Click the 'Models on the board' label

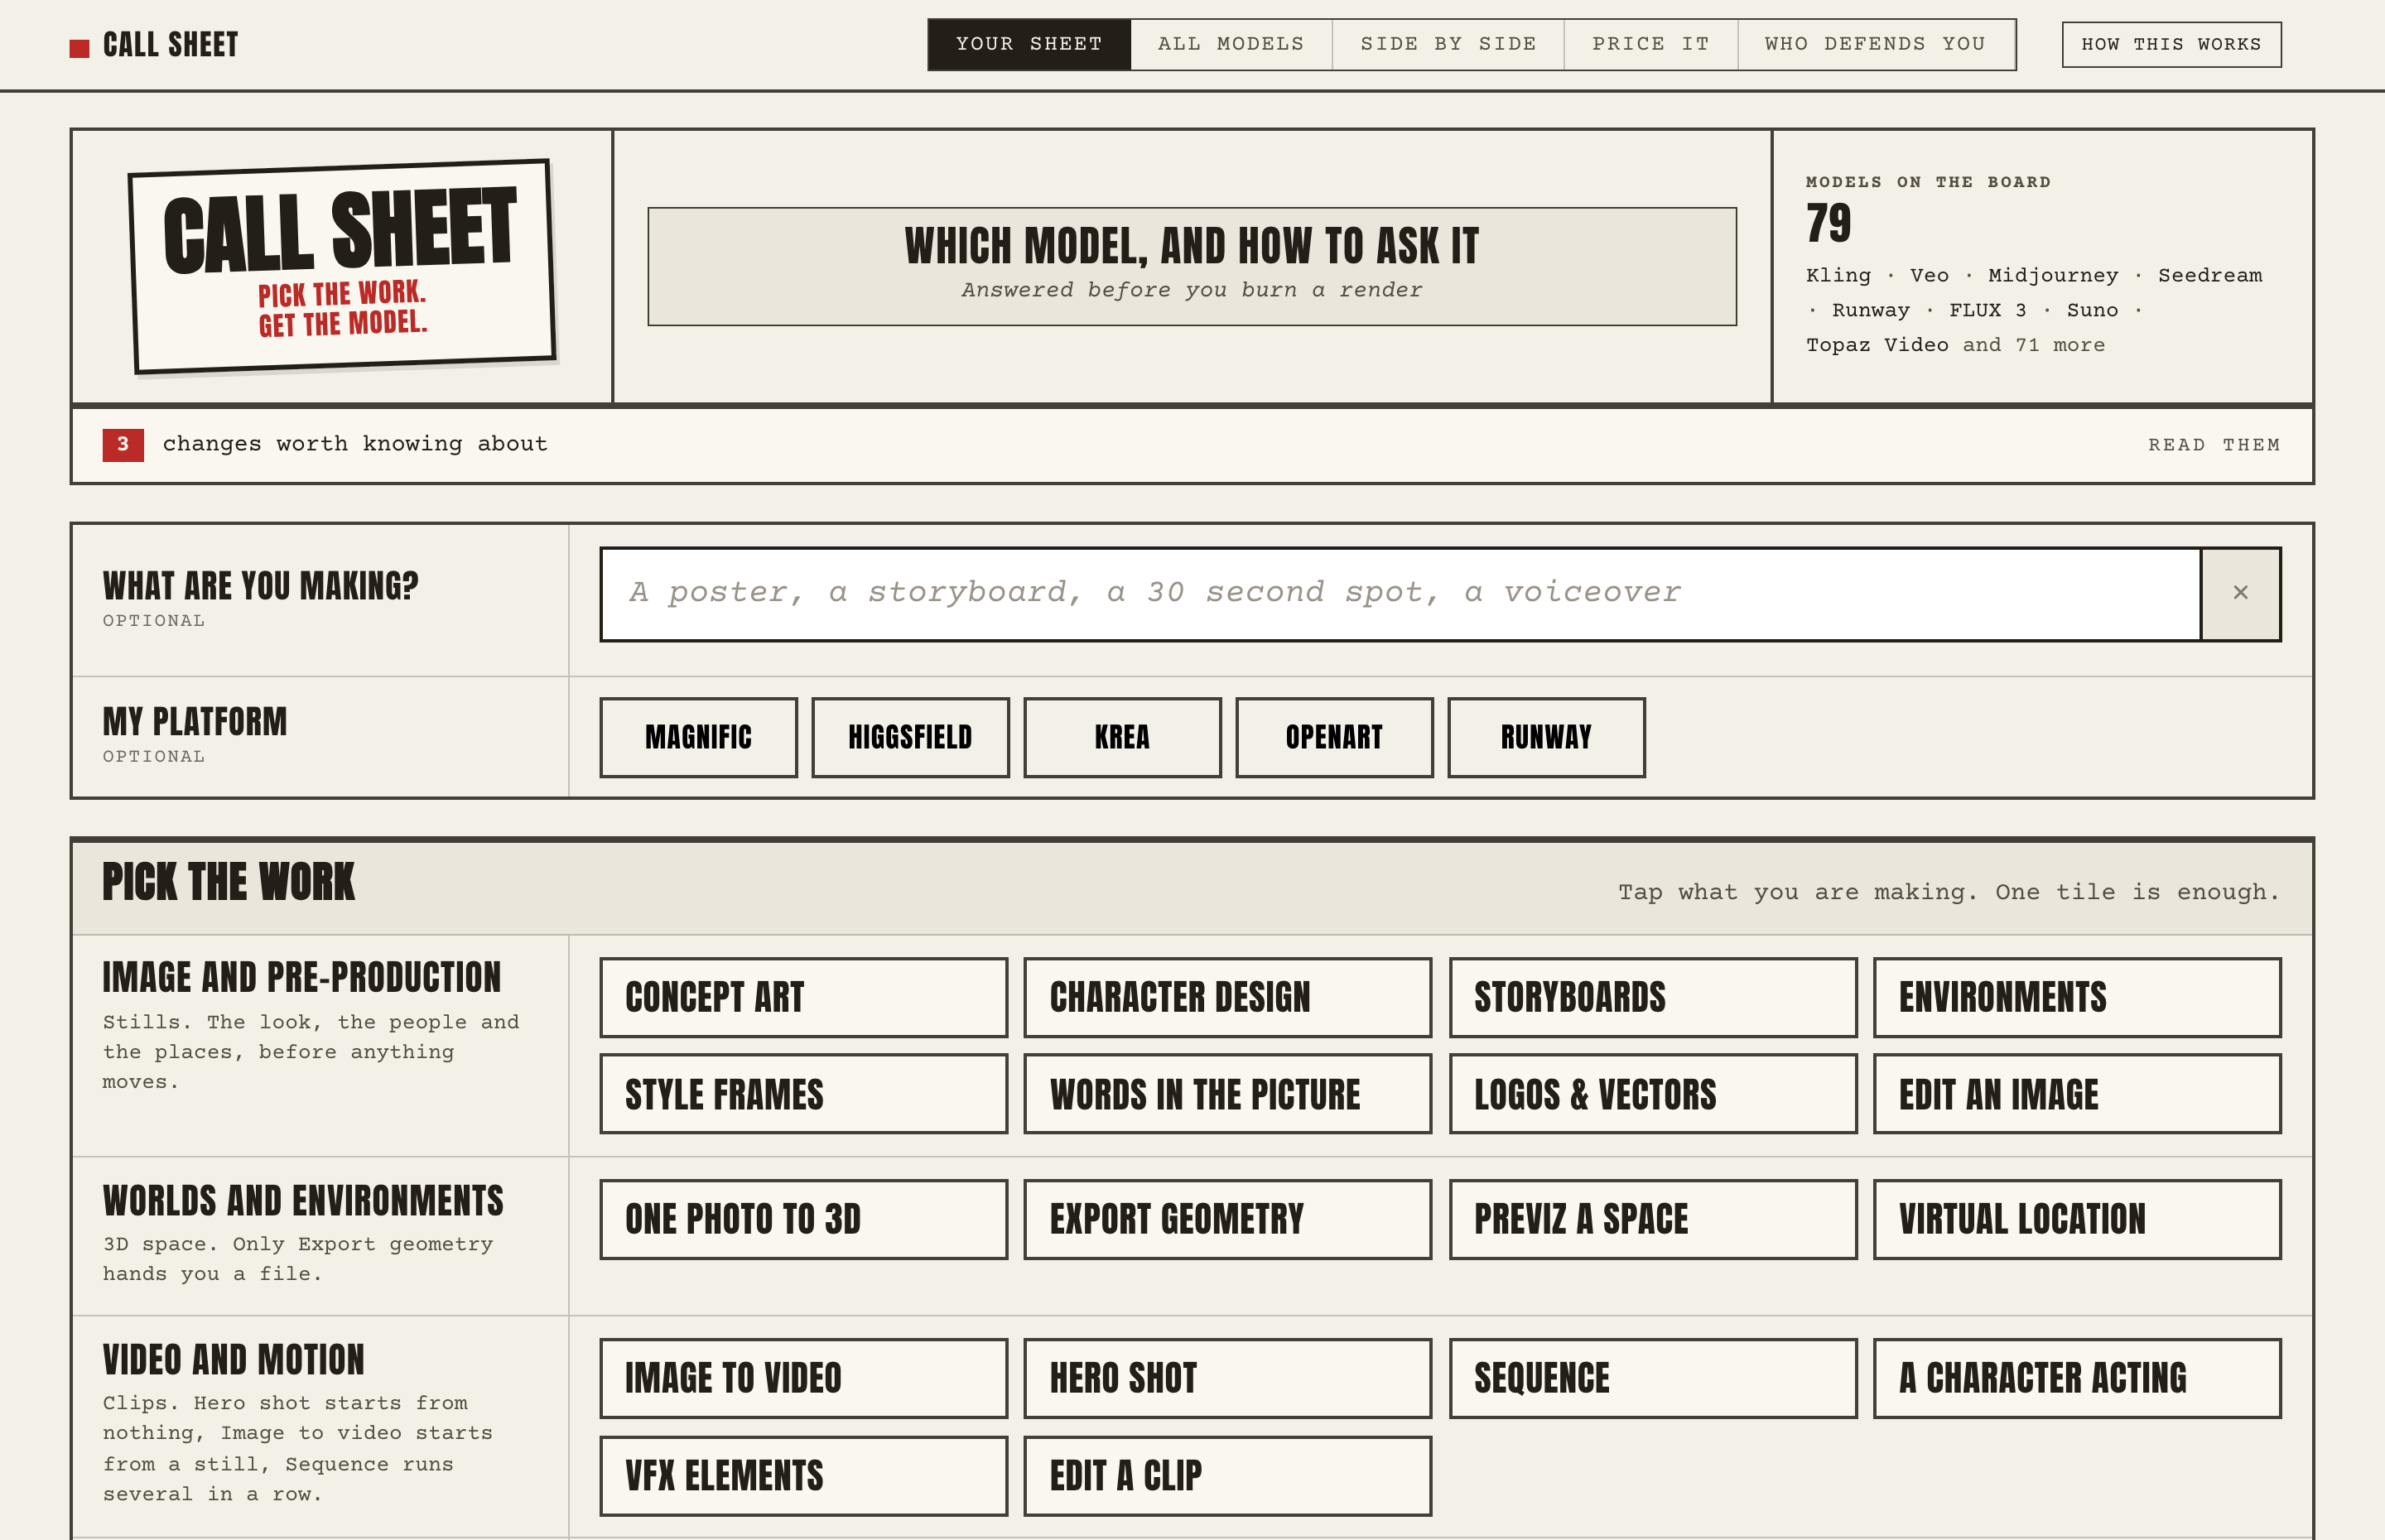pos(1928,182)
